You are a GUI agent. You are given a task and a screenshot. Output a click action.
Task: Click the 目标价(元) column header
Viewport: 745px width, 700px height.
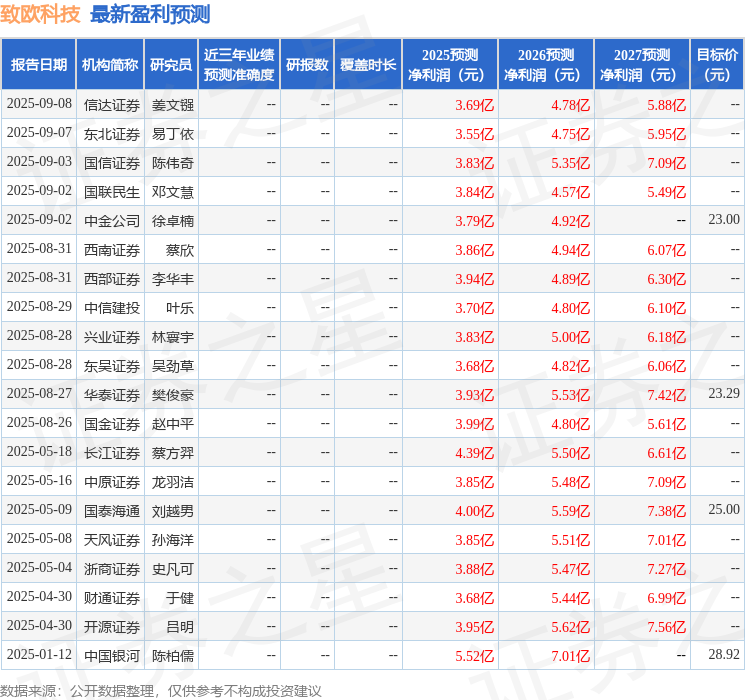(717, 65)
